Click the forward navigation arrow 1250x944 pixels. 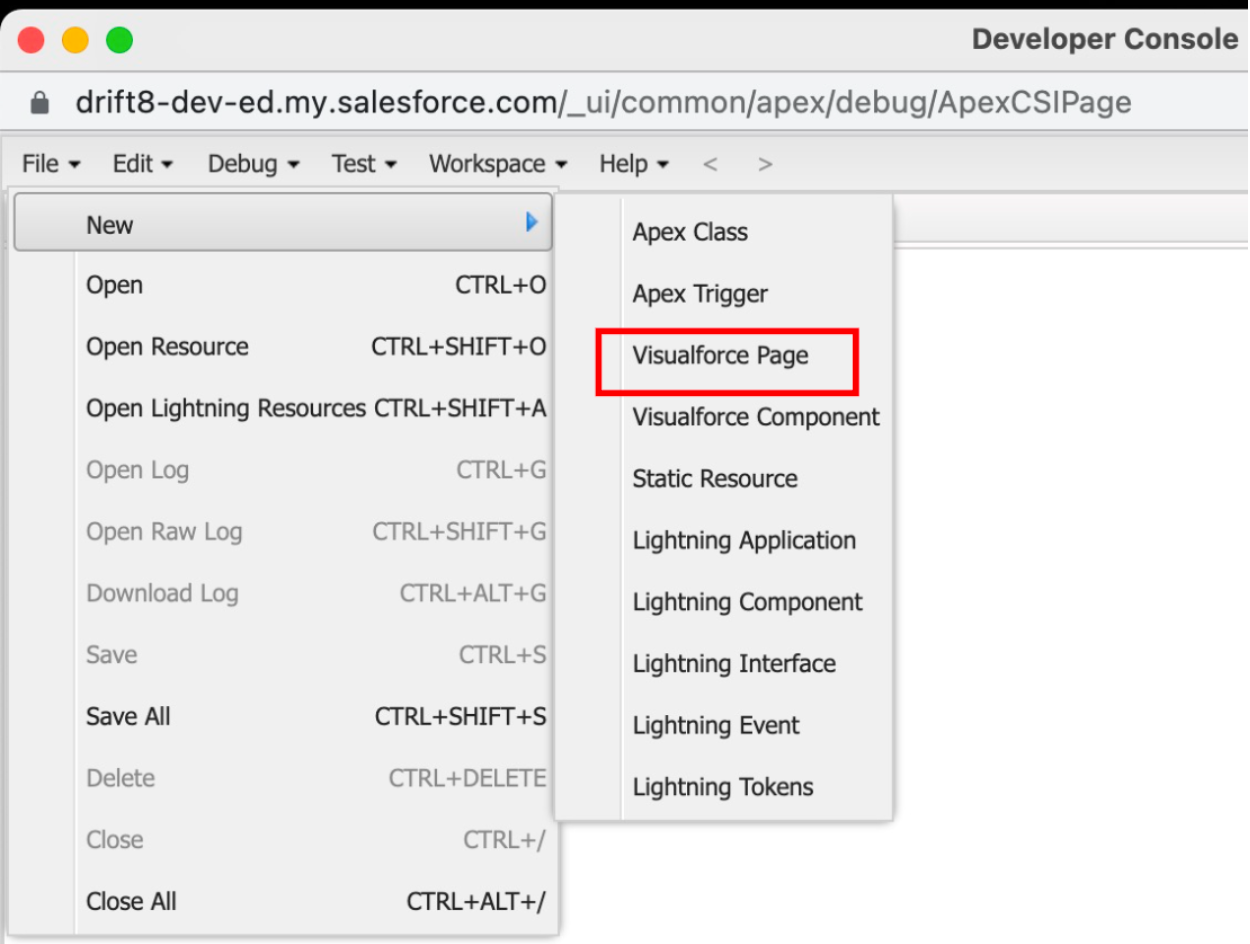[765, 164]
